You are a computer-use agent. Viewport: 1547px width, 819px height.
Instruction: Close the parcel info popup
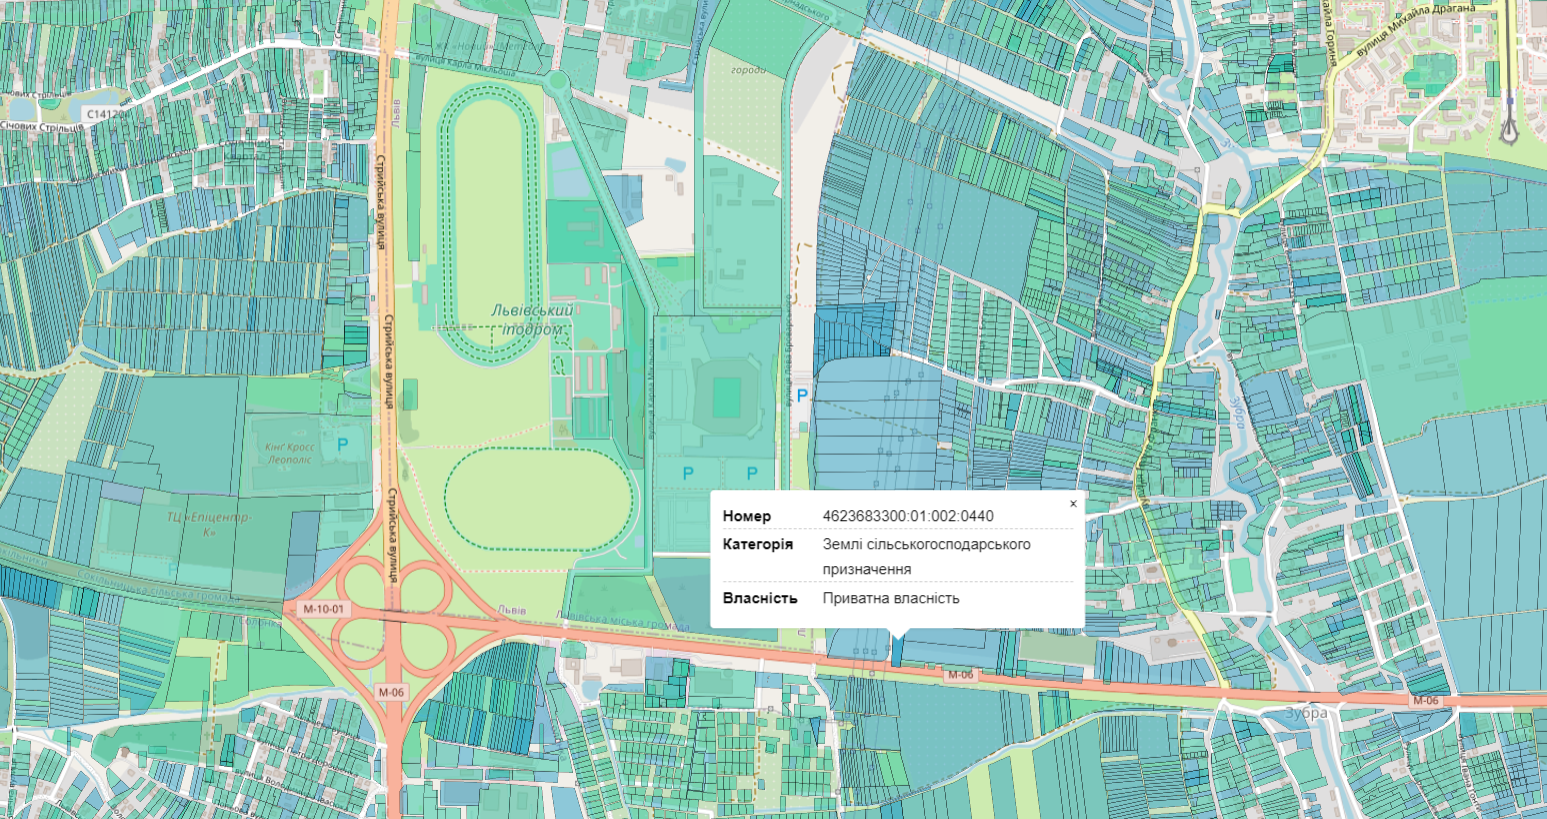pos(1073,504)
